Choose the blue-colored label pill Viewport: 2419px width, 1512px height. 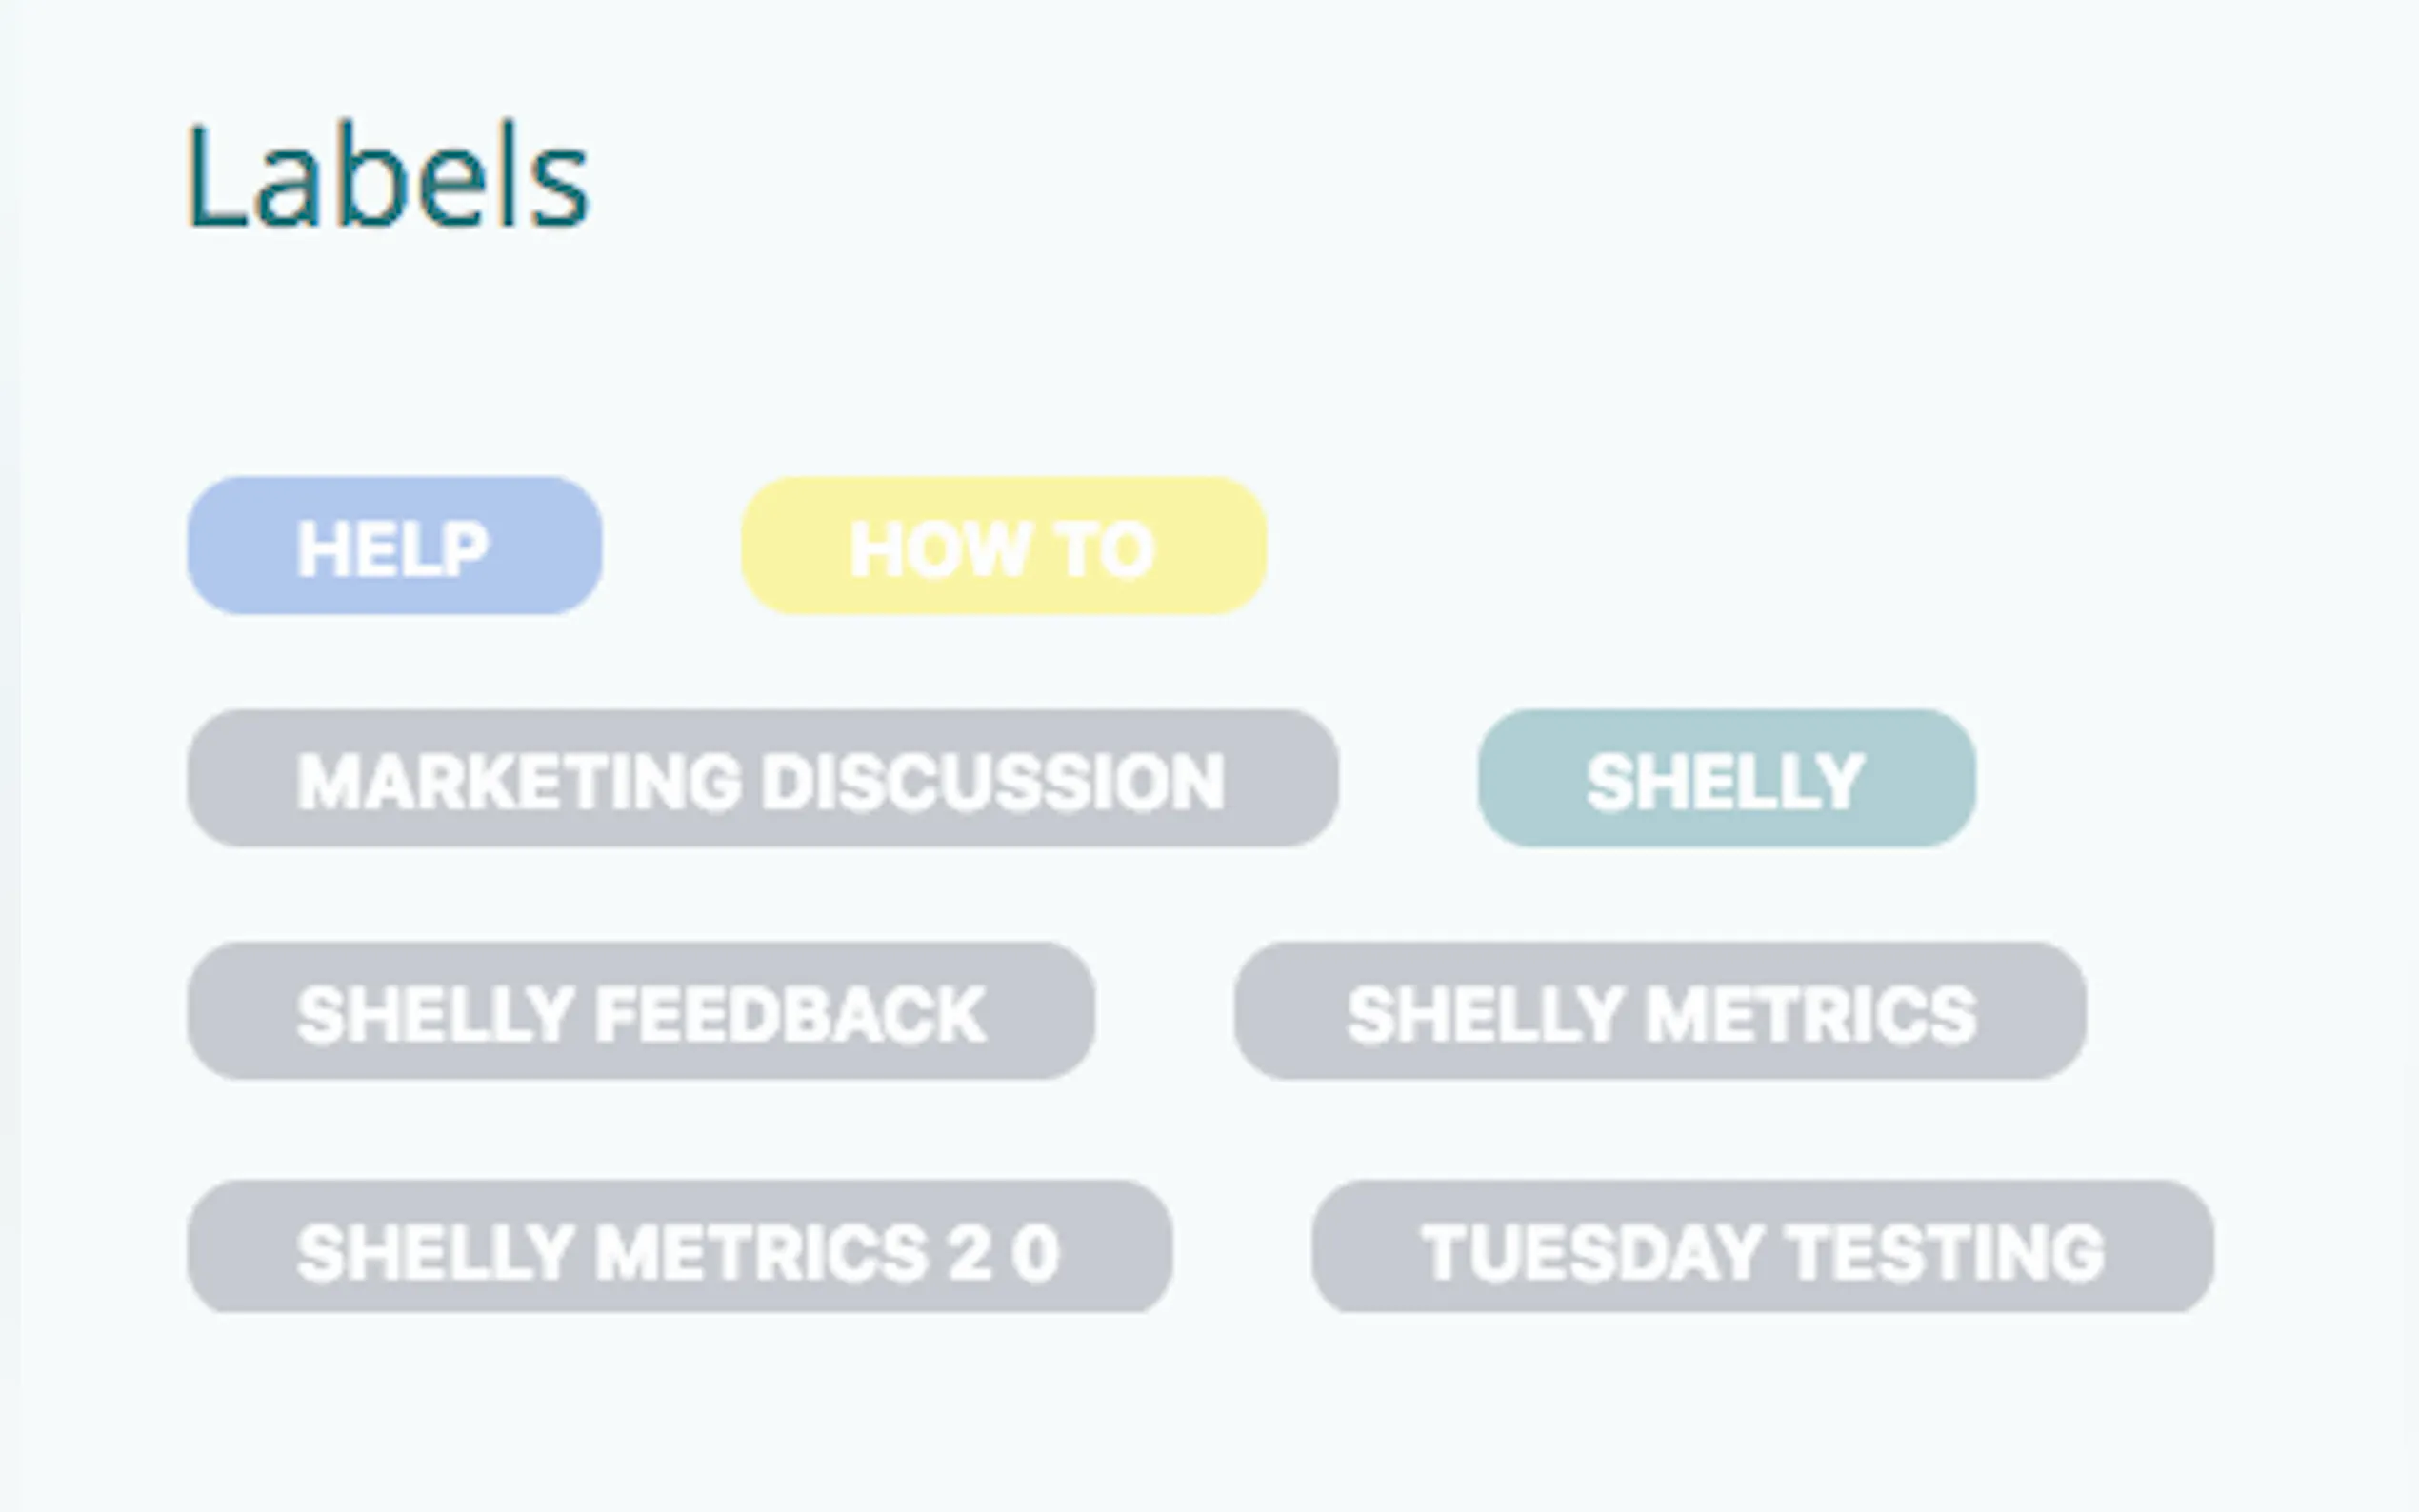(394, 546)
